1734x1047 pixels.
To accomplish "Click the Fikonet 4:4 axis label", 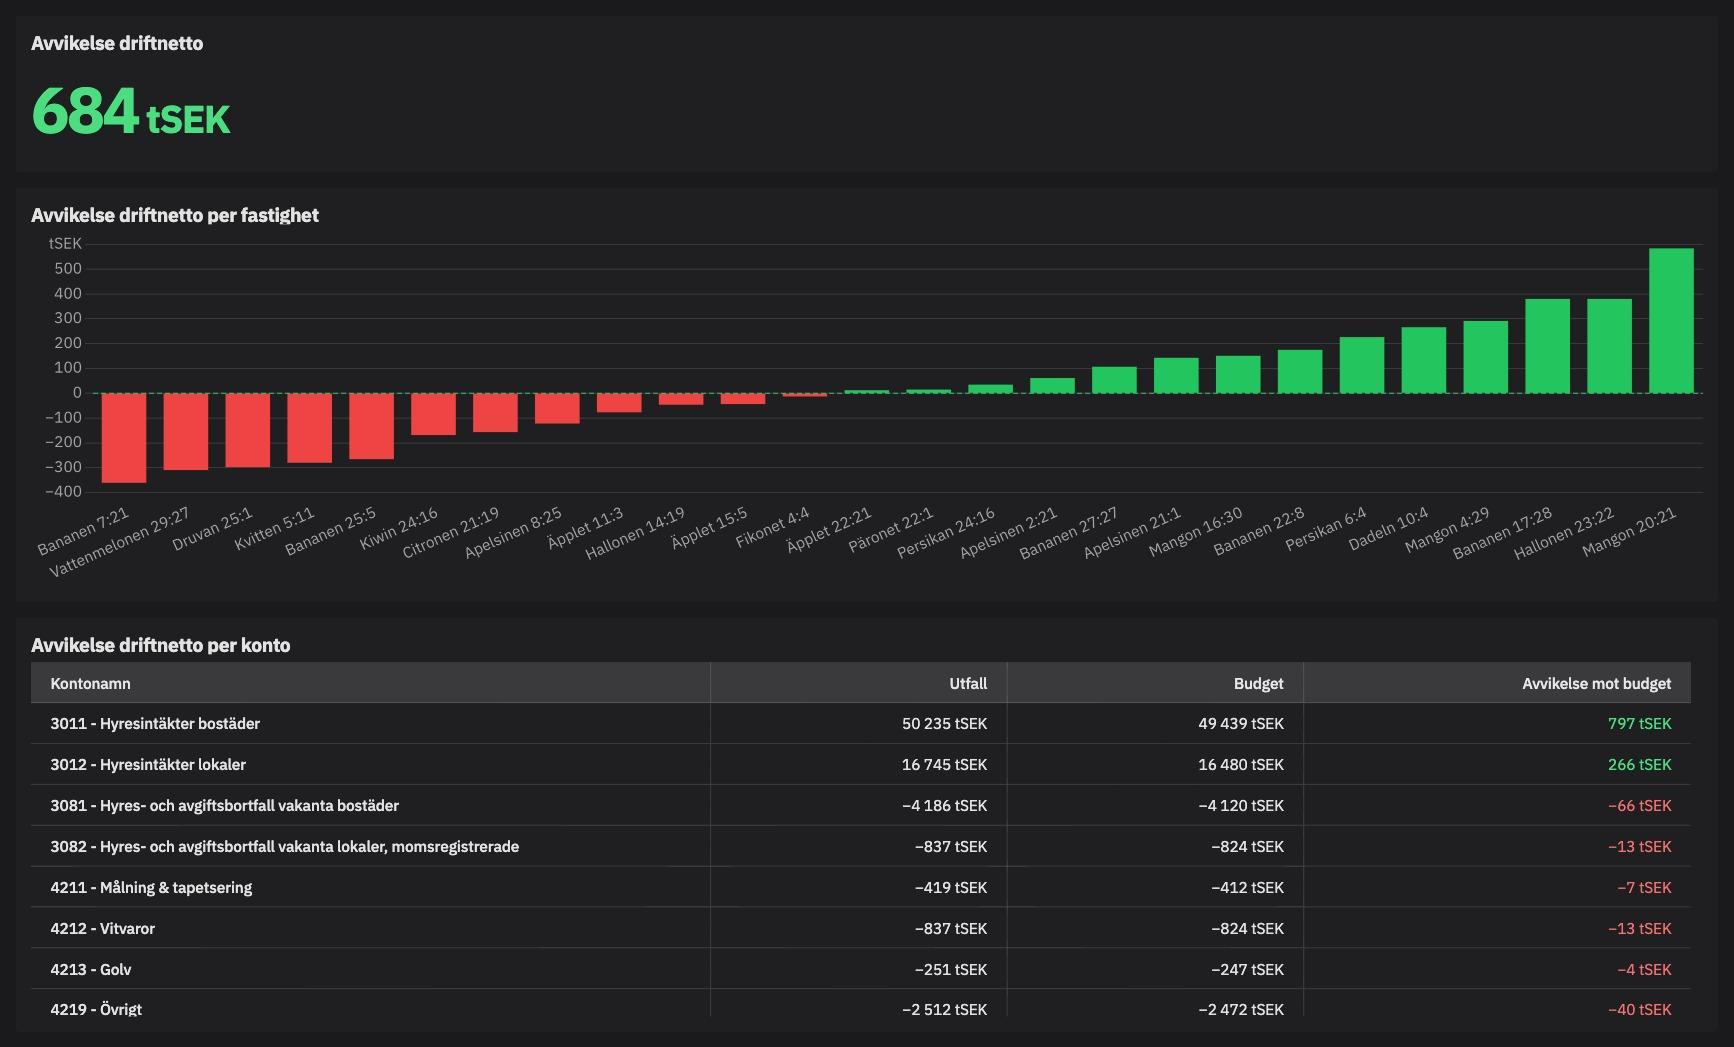I will 773,528.
